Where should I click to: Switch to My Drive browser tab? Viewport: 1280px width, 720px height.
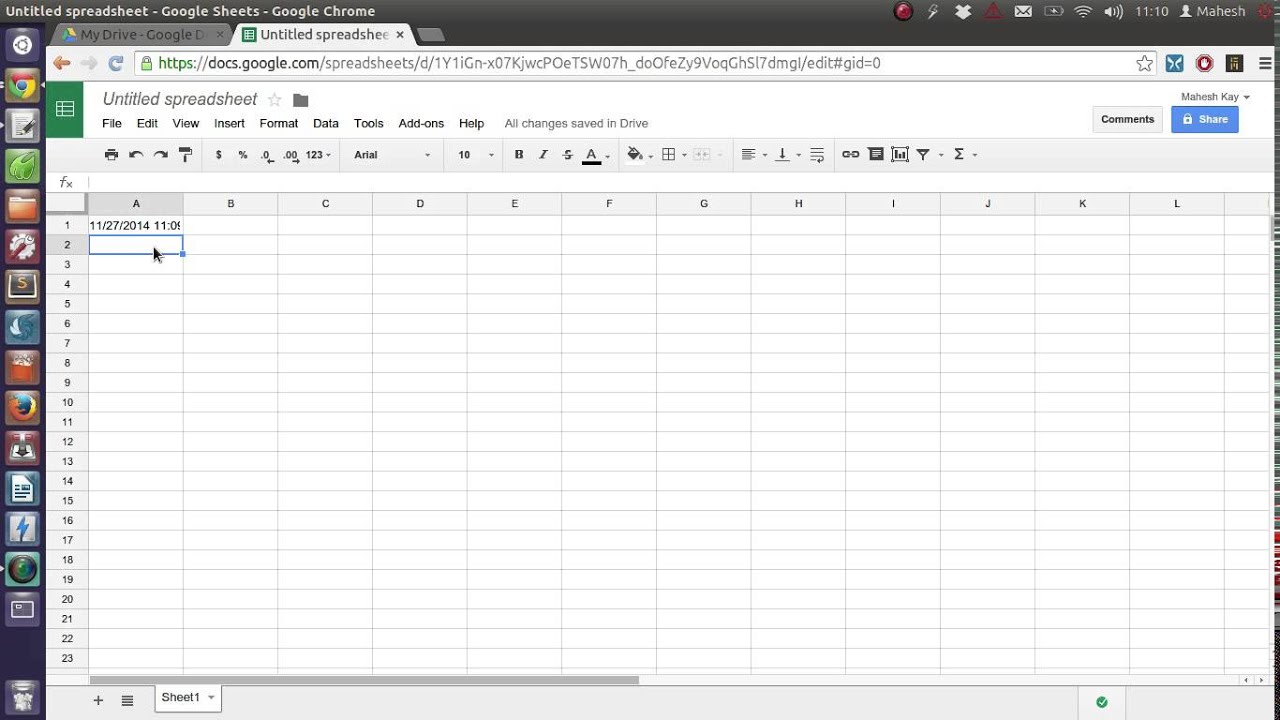(x=143, y=35)
